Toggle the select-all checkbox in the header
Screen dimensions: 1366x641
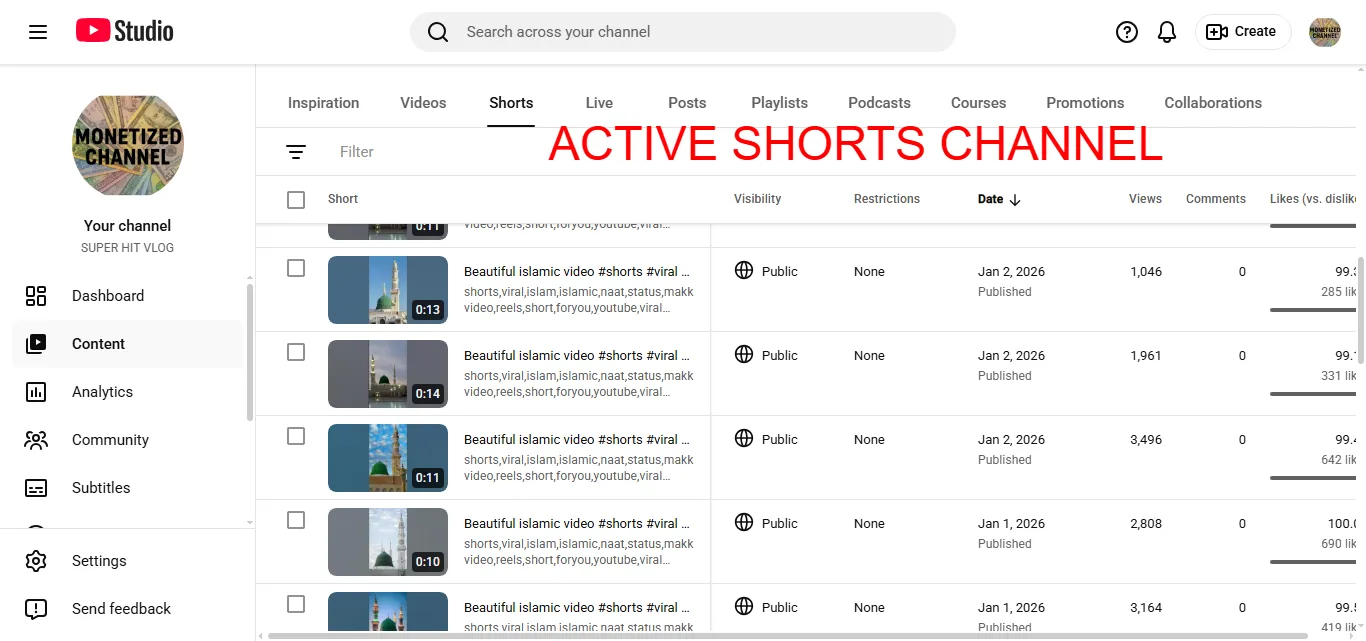tap(296, 200)
